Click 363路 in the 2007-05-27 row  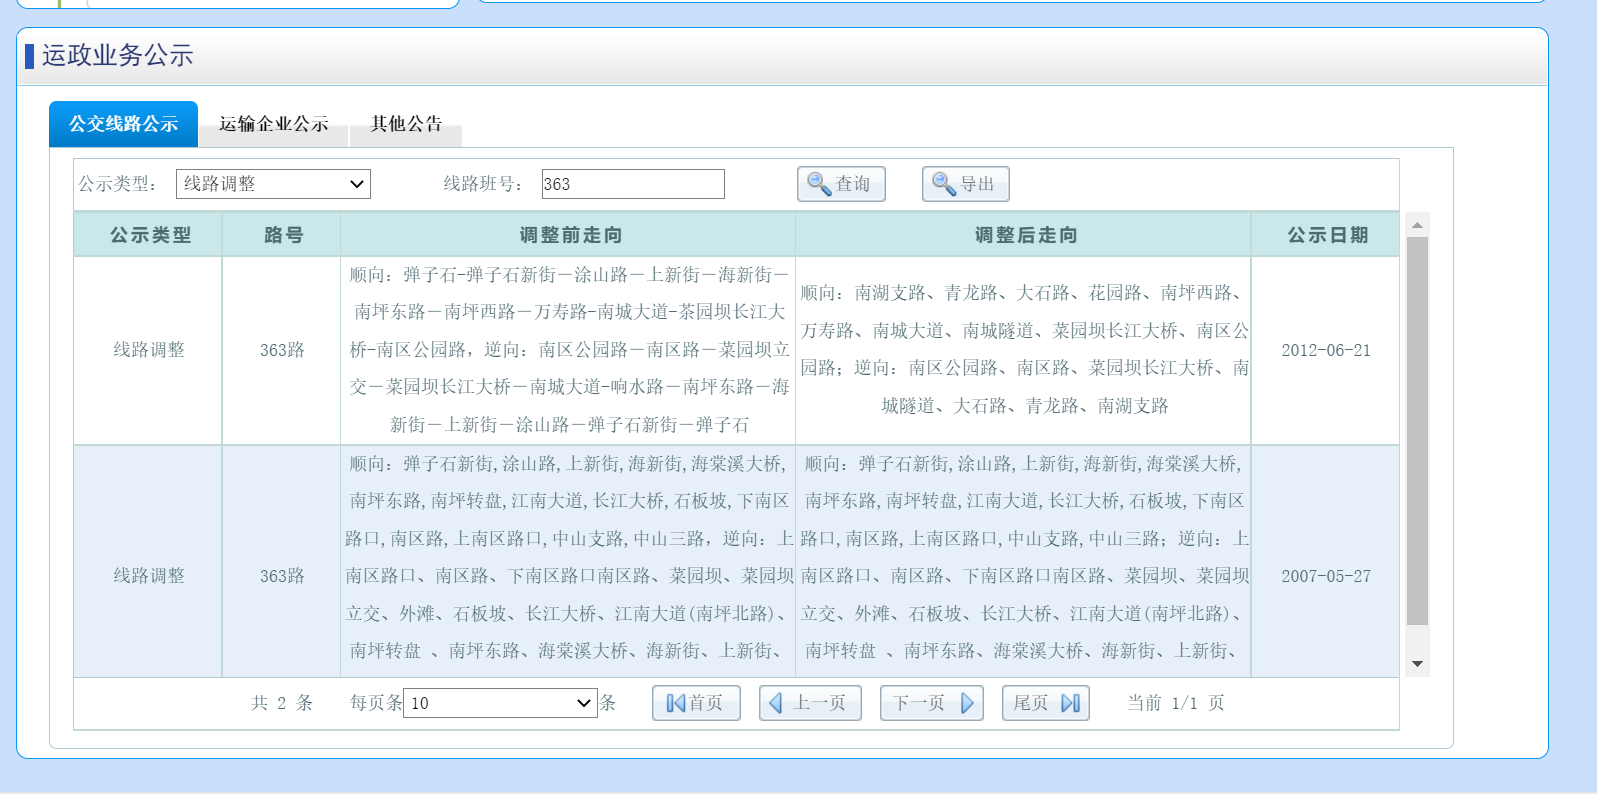click(282, 576)
